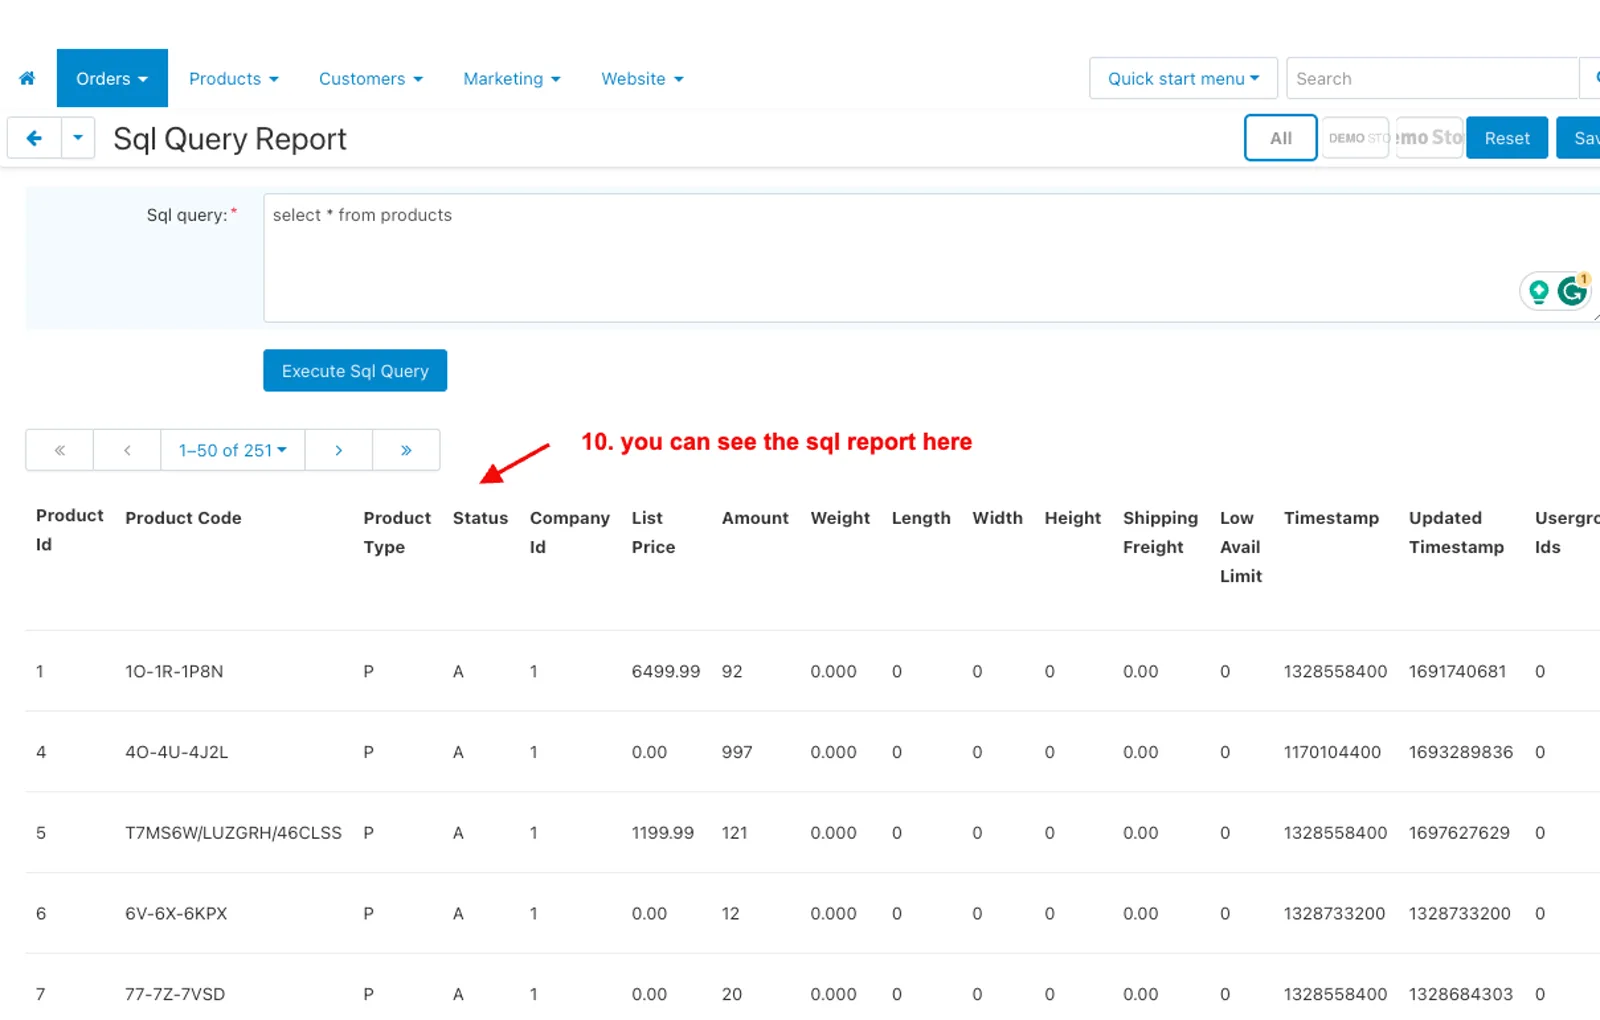Go back with the left arrow button

[x=34, y=138]
